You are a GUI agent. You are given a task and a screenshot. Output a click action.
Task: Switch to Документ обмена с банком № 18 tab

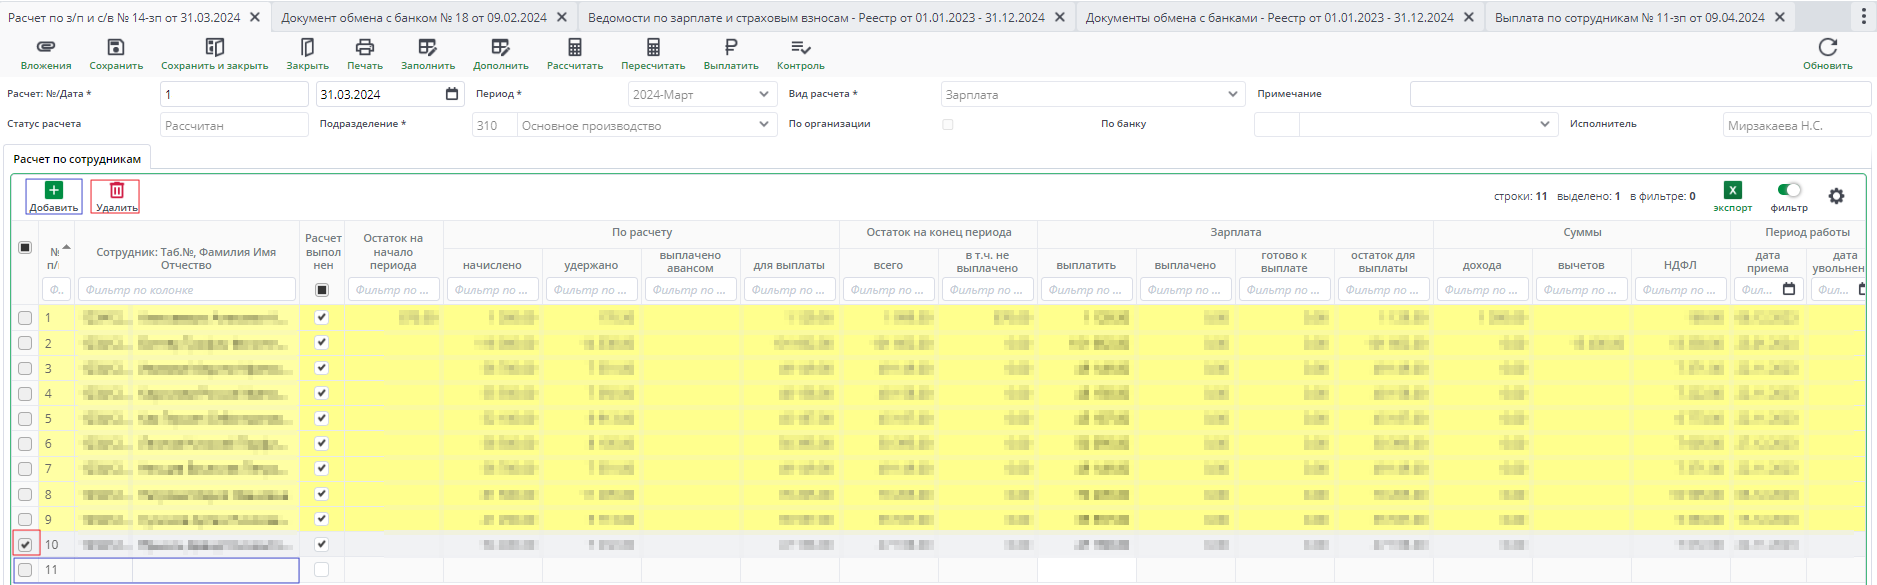(413, 17)
